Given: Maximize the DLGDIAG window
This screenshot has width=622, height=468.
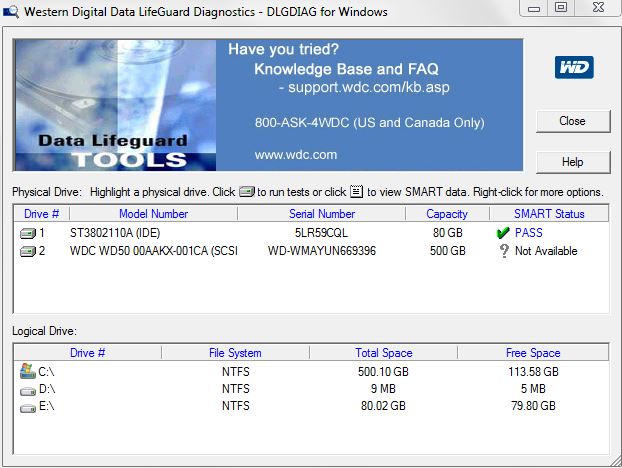Looking at the screenshot, I should click(x=561, y=7).
